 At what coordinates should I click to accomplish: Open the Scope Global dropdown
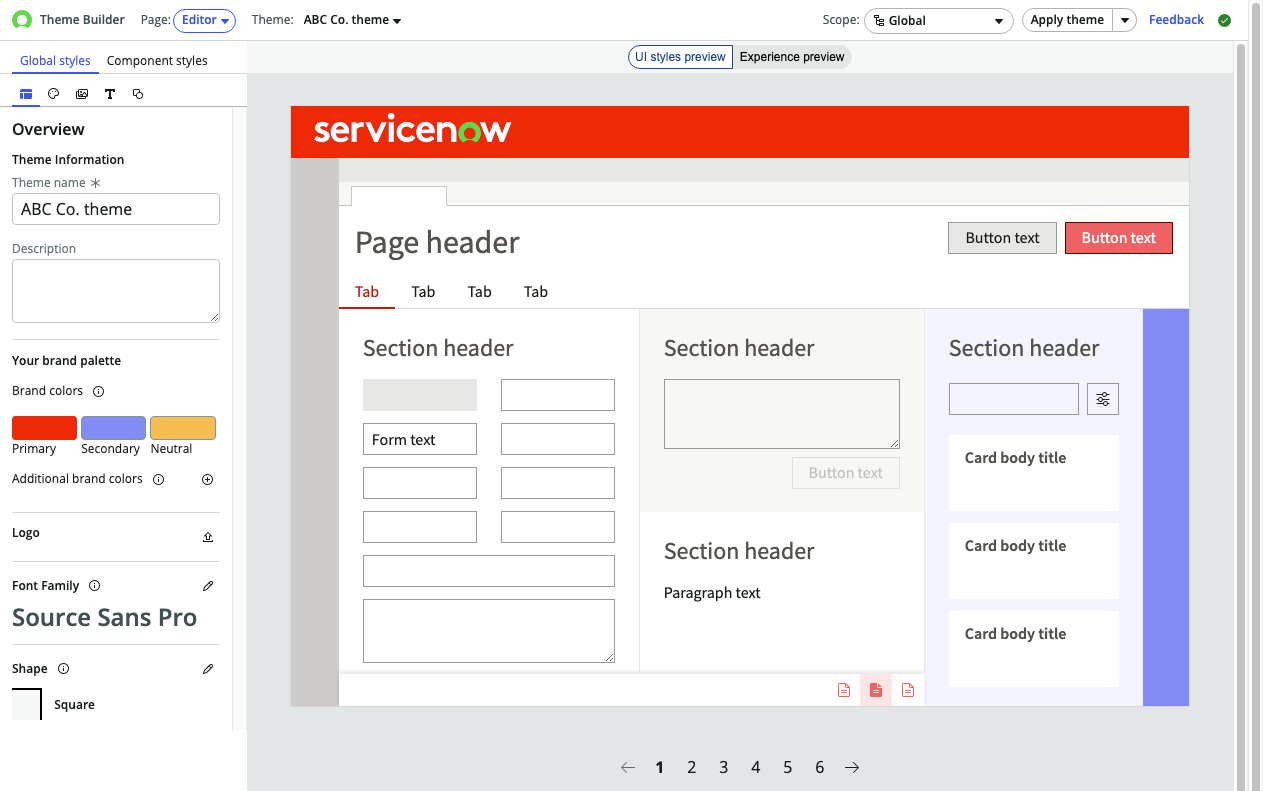point(937,20)
